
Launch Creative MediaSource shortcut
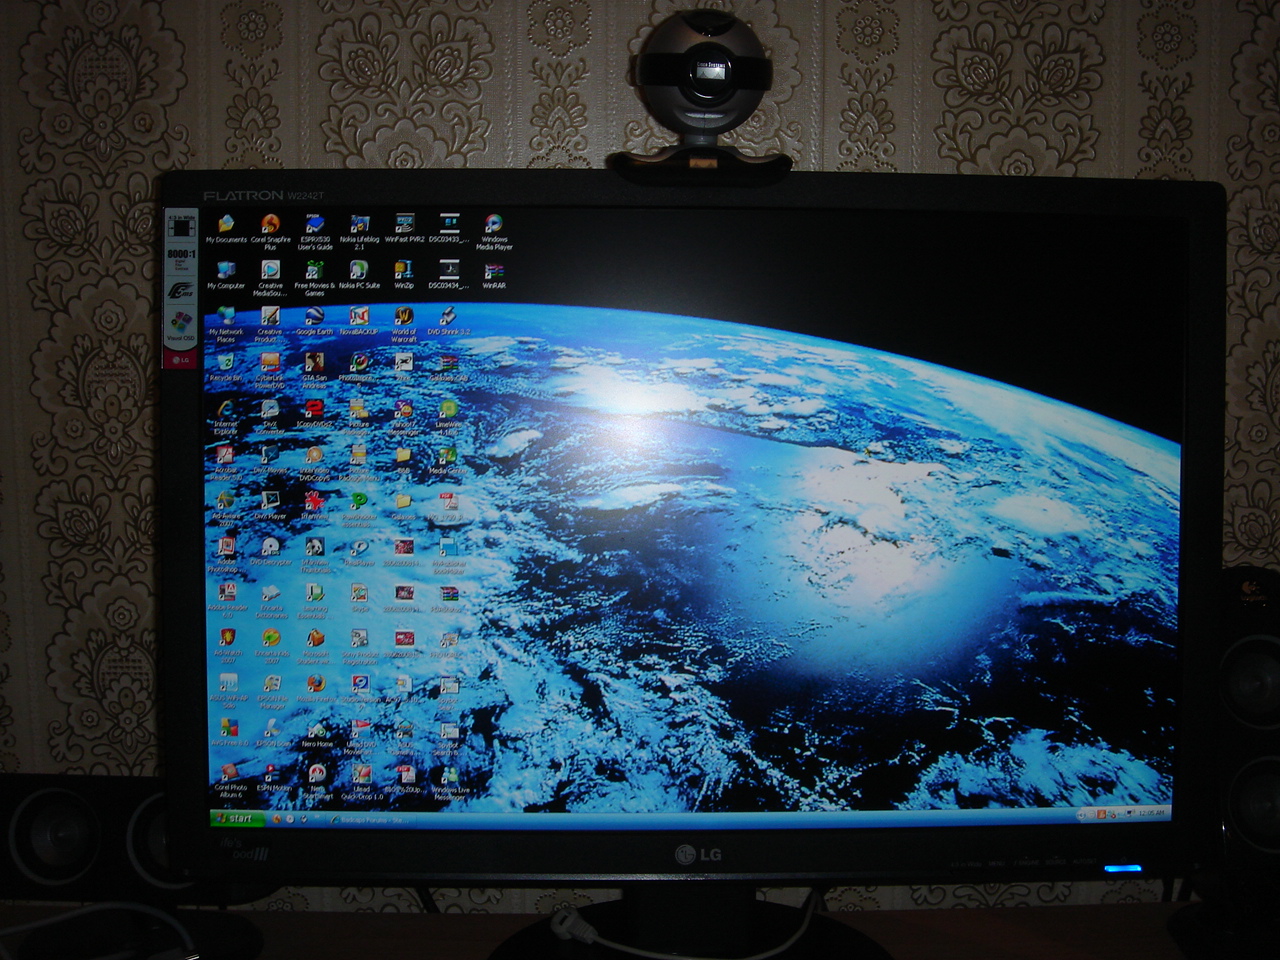270,278
